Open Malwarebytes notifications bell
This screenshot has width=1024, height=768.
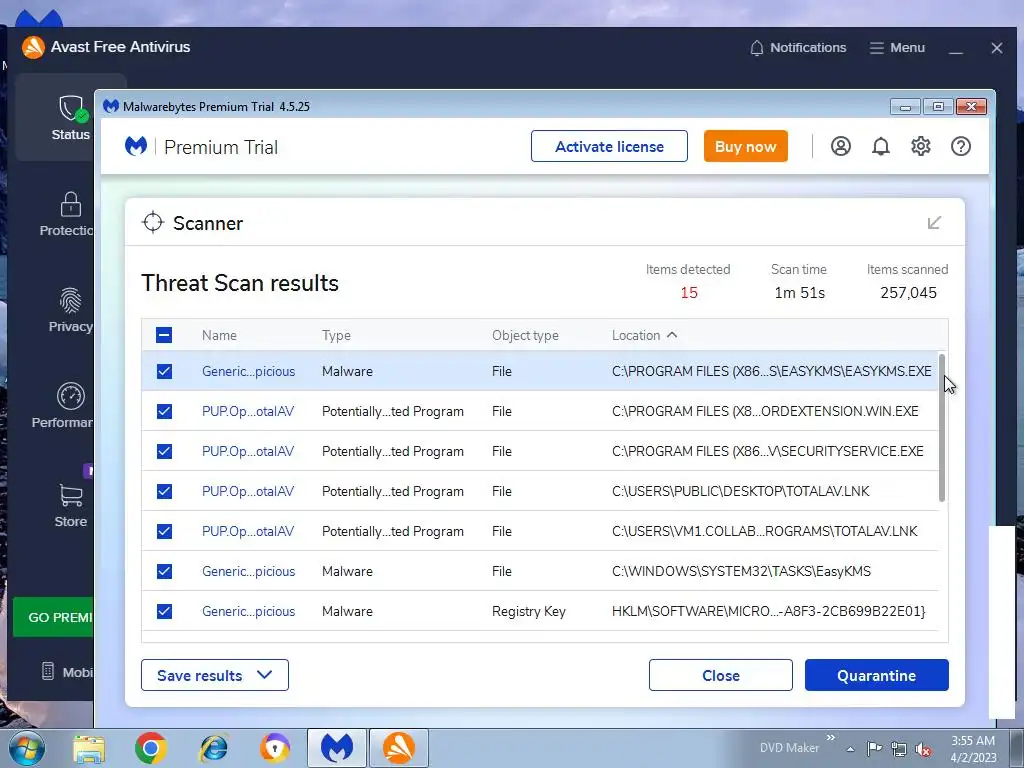(881, 146)
